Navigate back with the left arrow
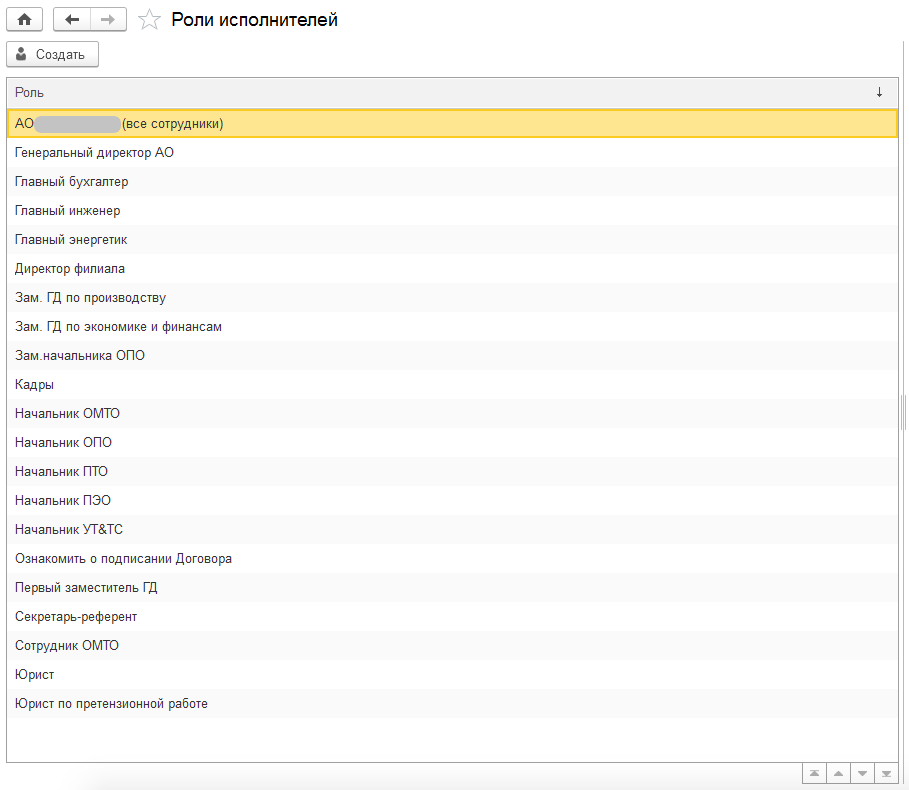This screenshot has width=909, height=790. tap(72, 20)
